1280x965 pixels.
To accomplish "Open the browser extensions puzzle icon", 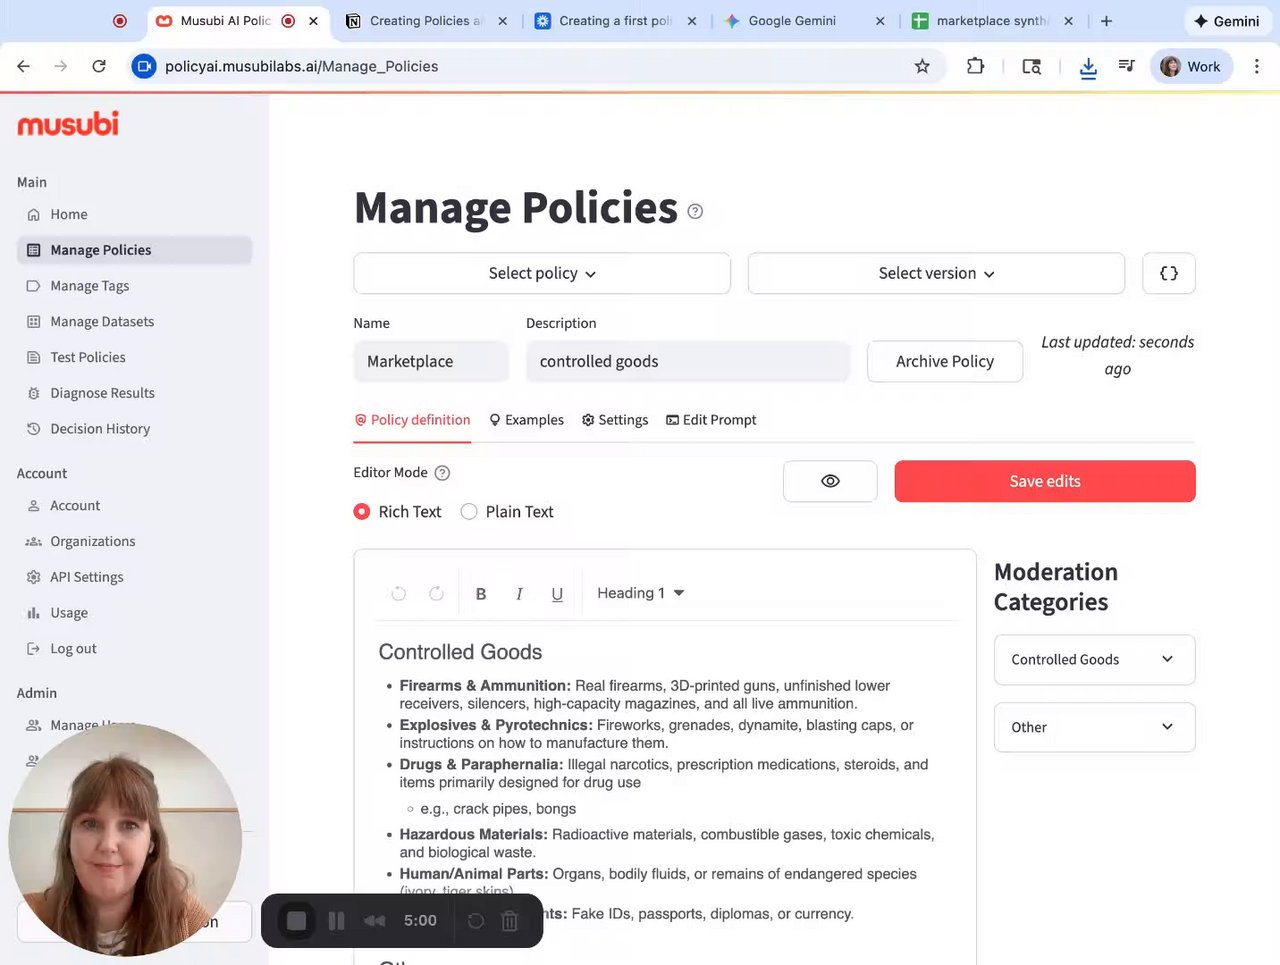I will pos(975,66).
